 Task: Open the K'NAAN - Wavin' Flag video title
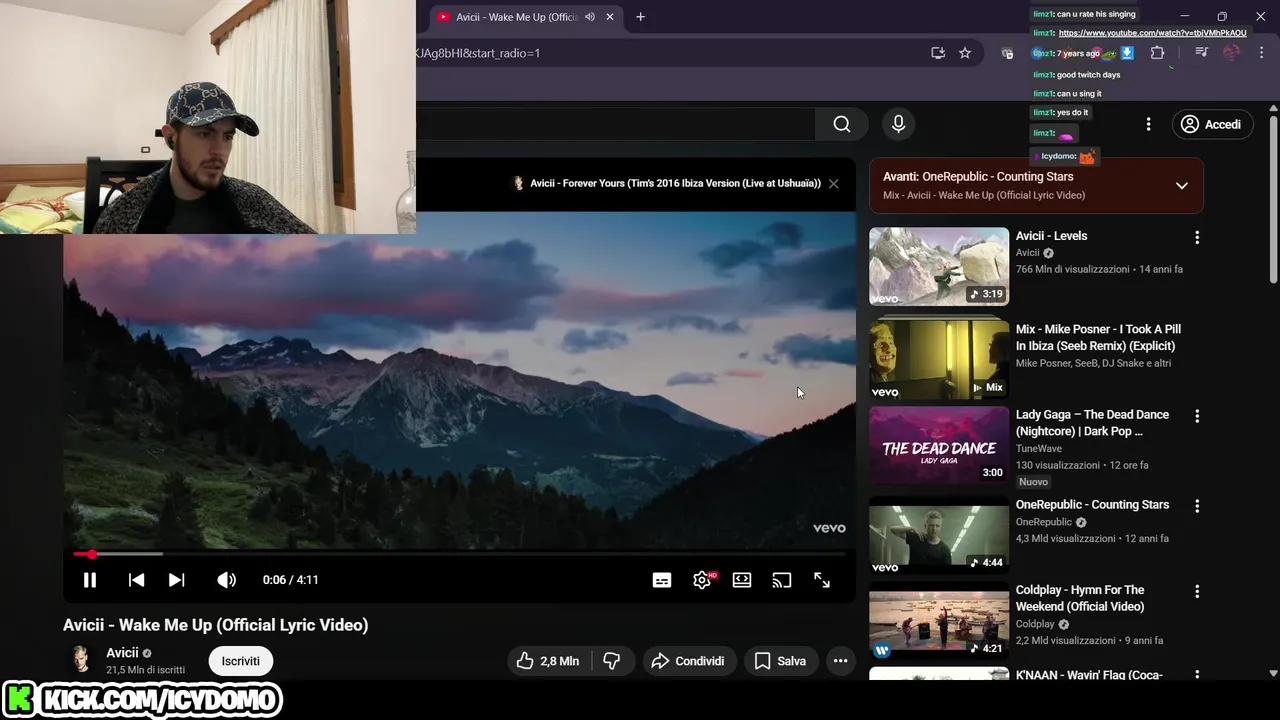pos(1089,675)
